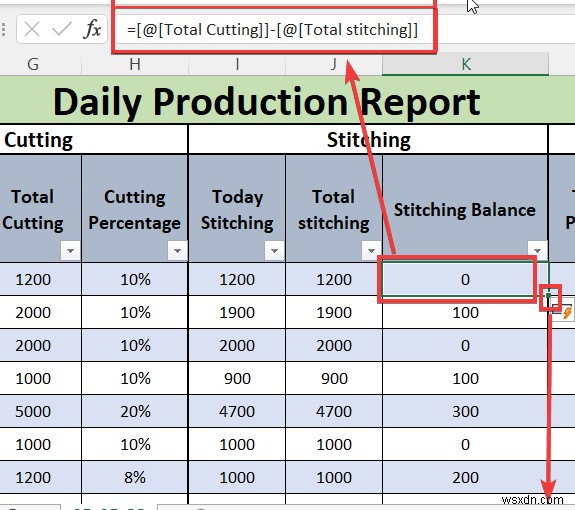This screenshot has height=510, width=575.
Task: Select column header K
Action: [465, 65]
